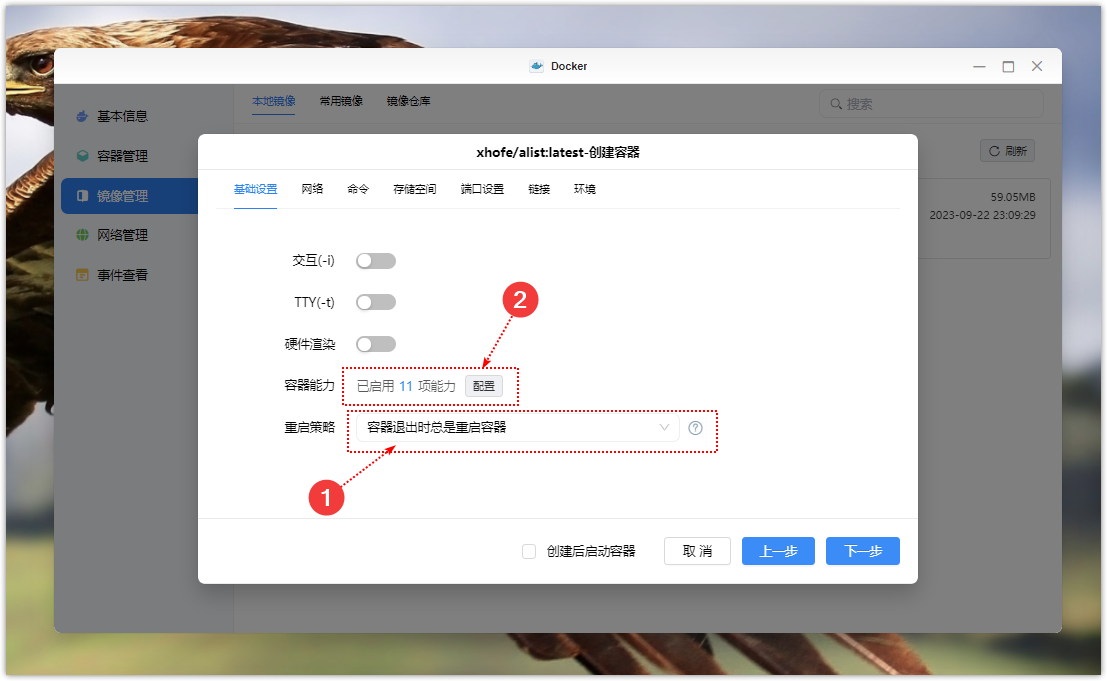Switch to the 网络 tab
This screenshot has width=1107, height=681.
[312, 189]
